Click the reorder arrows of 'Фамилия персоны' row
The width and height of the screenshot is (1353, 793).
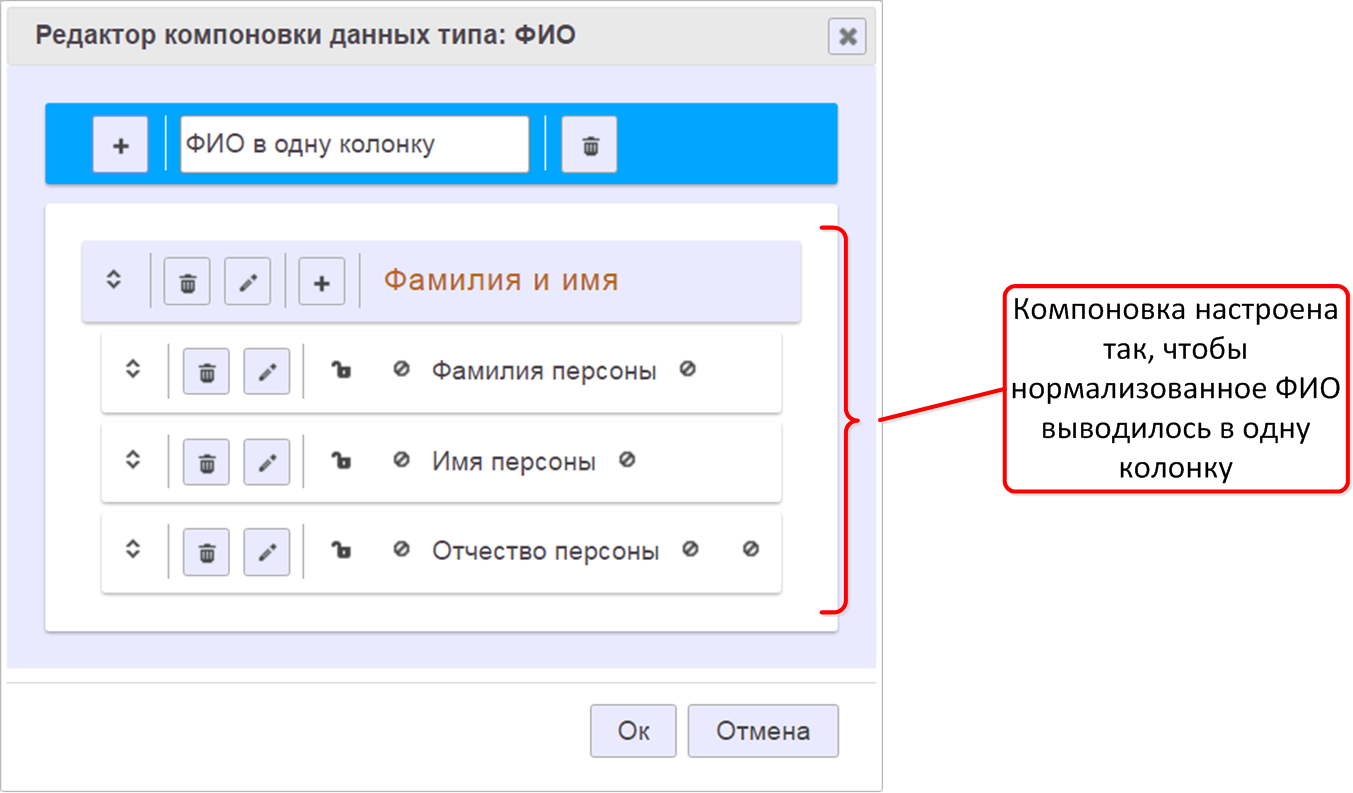pyautogui.click(x=133, y=370)
